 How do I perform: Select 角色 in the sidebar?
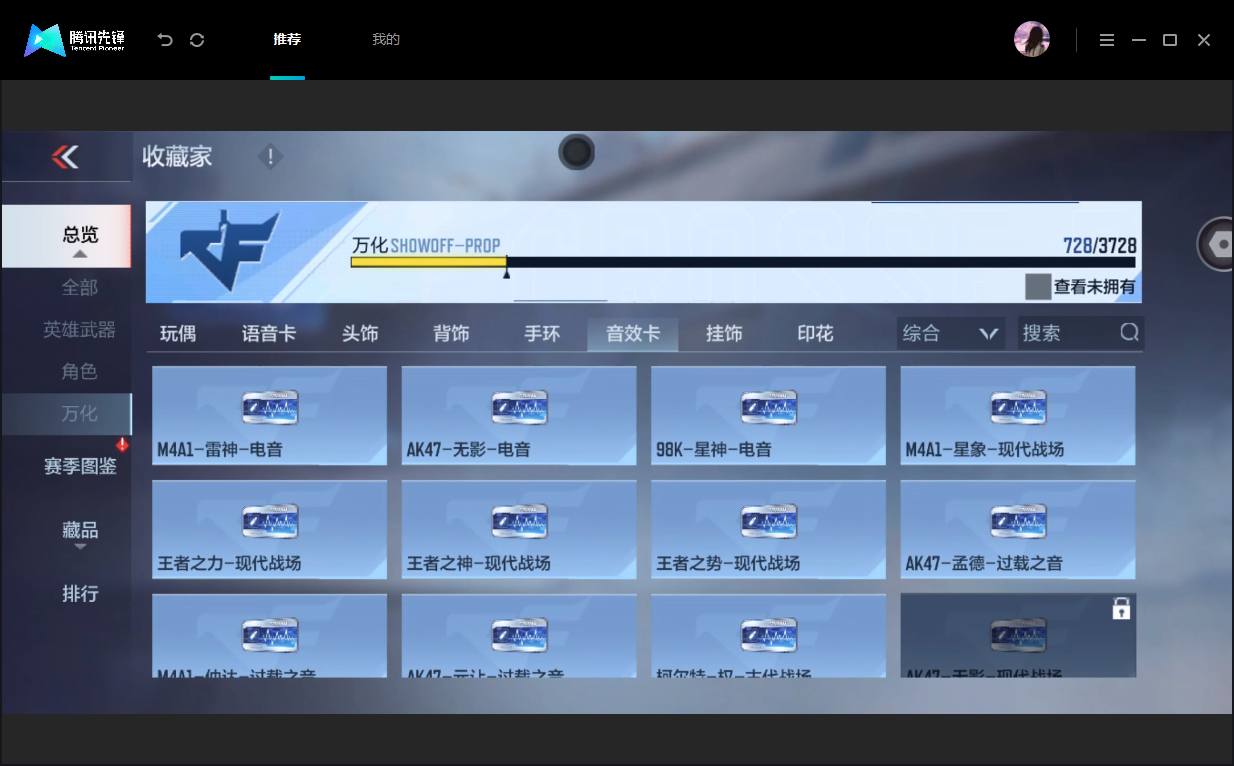[80, 372]
